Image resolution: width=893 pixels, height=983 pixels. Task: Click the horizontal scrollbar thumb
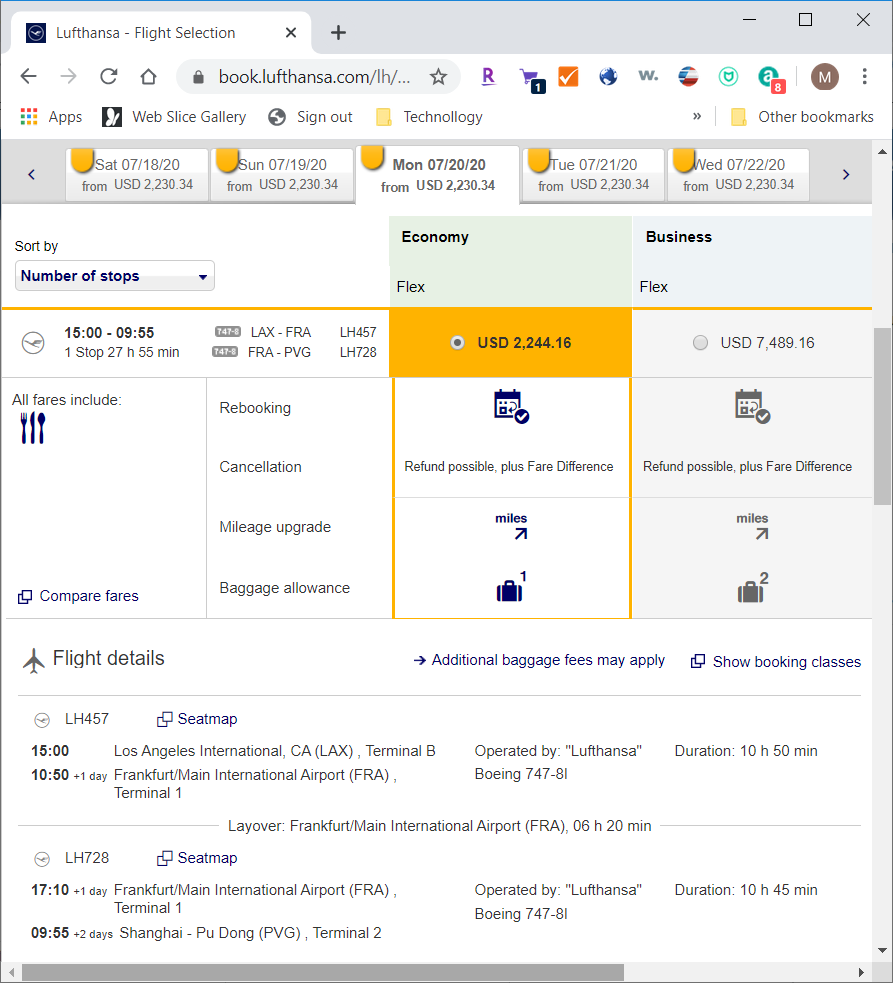323,972
